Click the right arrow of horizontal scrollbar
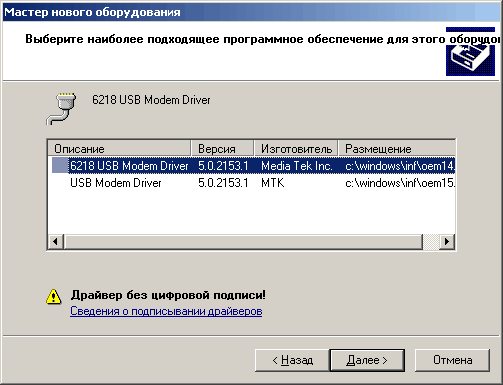This screenshot has height=385, width=503. (447, 241)
